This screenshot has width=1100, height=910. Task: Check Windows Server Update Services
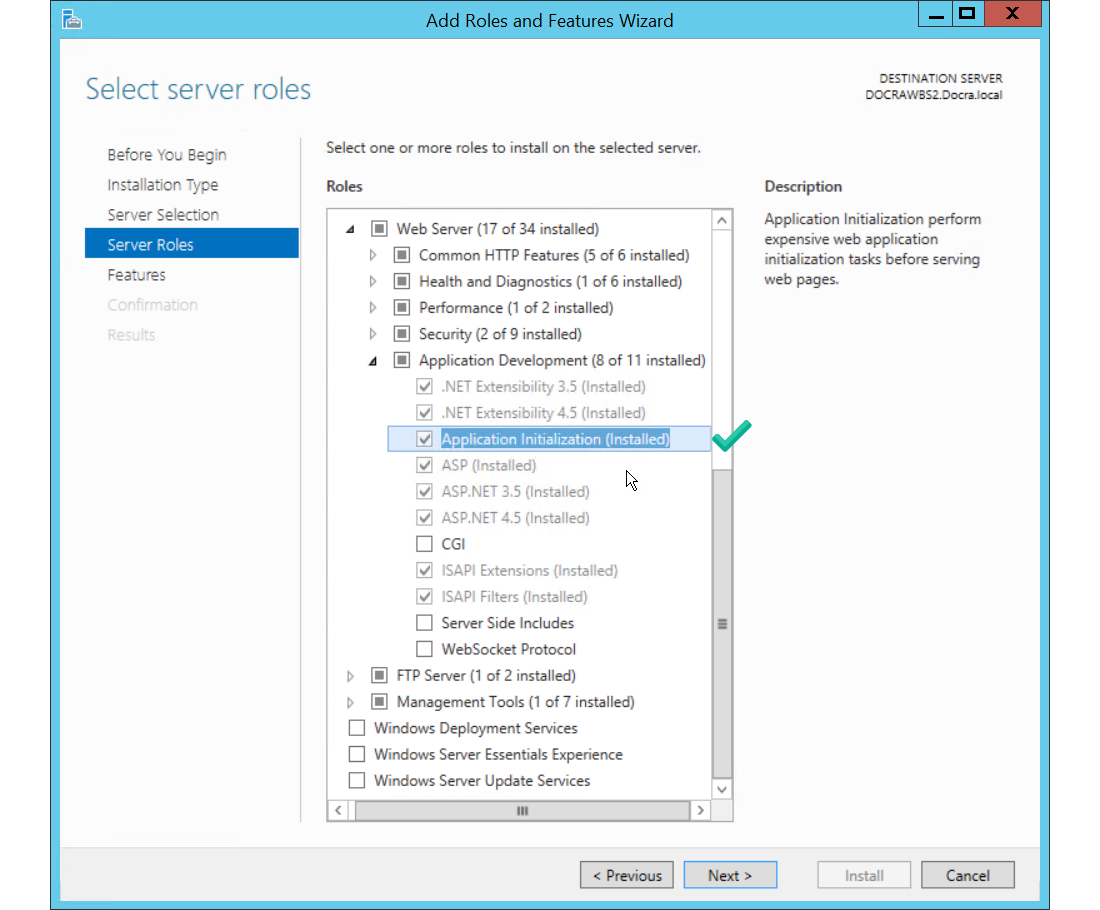(357, 780)
